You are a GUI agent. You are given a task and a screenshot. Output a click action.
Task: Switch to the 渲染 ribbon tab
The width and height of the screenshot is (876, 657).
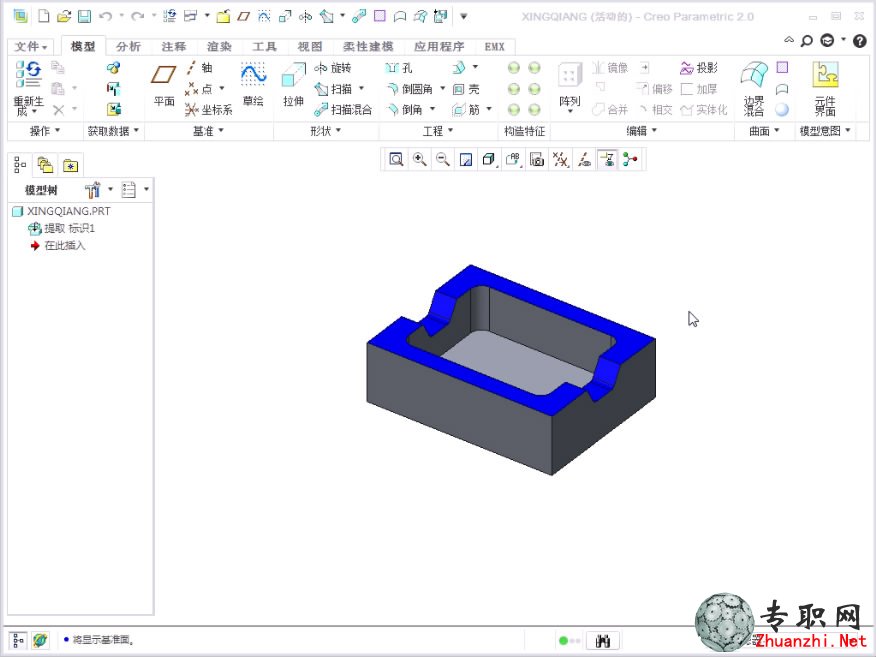[x=219, y=46]
